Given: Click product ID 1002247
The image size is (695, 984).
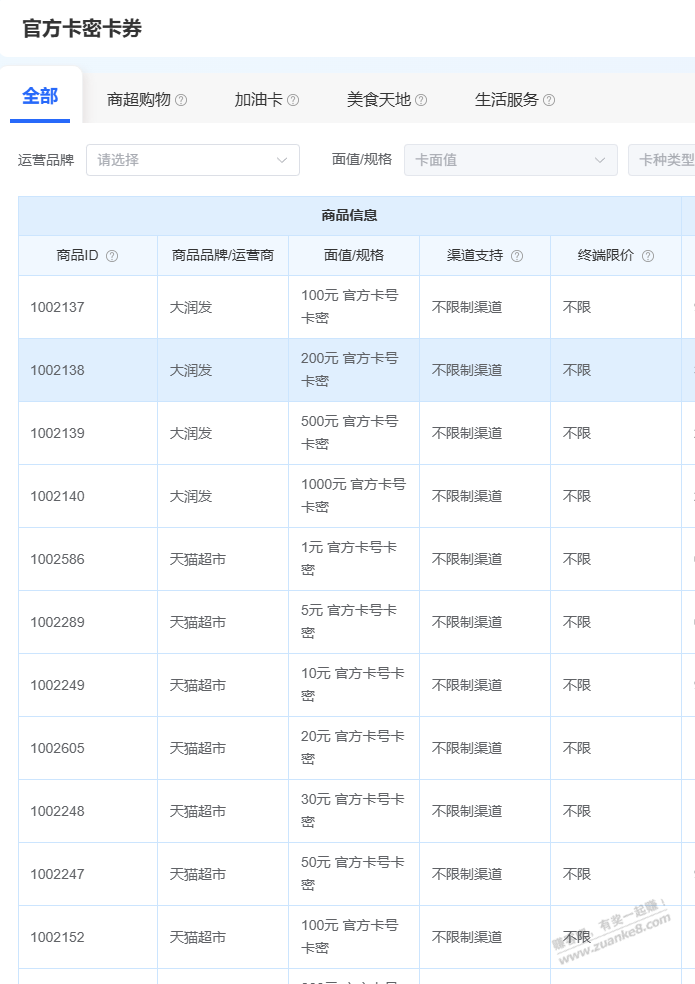Looking at the screenshot, I should point(57,874).
